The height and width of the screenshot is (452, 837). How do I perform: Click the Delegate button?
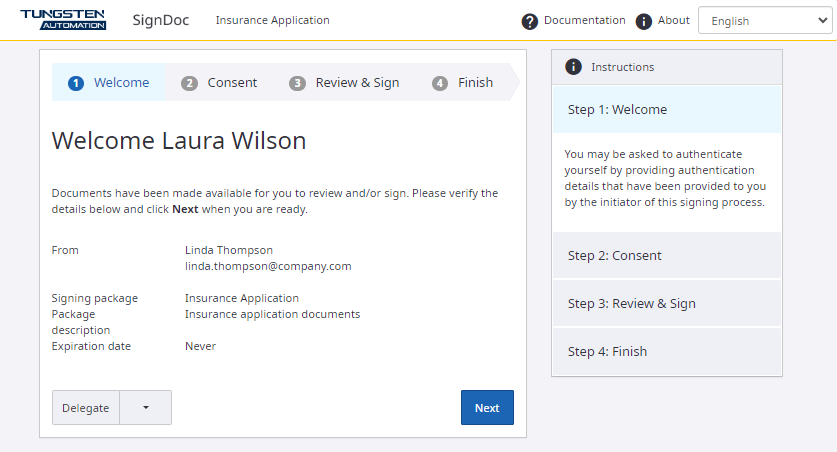coord(86,408)
